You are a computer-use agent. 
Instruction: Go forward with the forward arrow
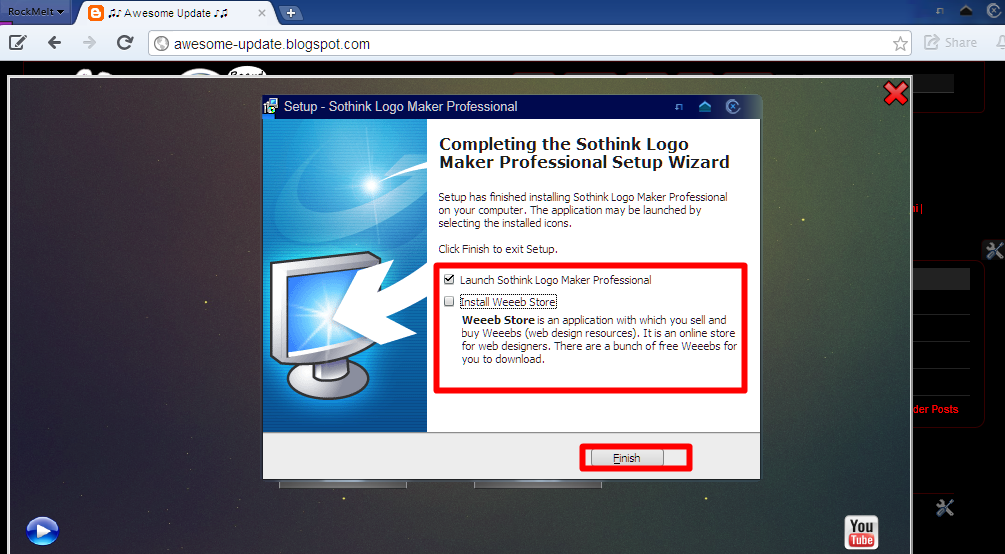click(x=89, y=43)
